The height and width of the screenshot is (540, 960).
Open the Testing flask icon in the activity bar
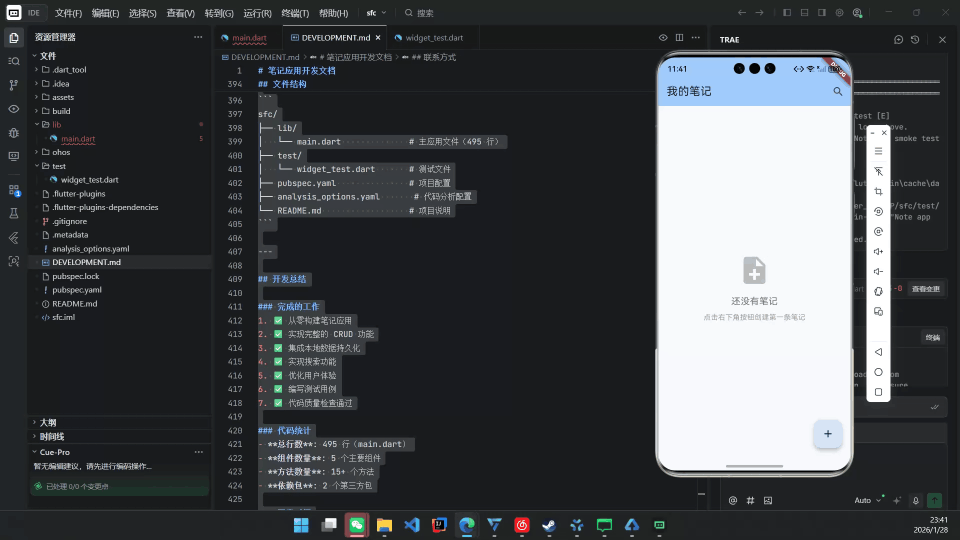click(x=13, y=214)
